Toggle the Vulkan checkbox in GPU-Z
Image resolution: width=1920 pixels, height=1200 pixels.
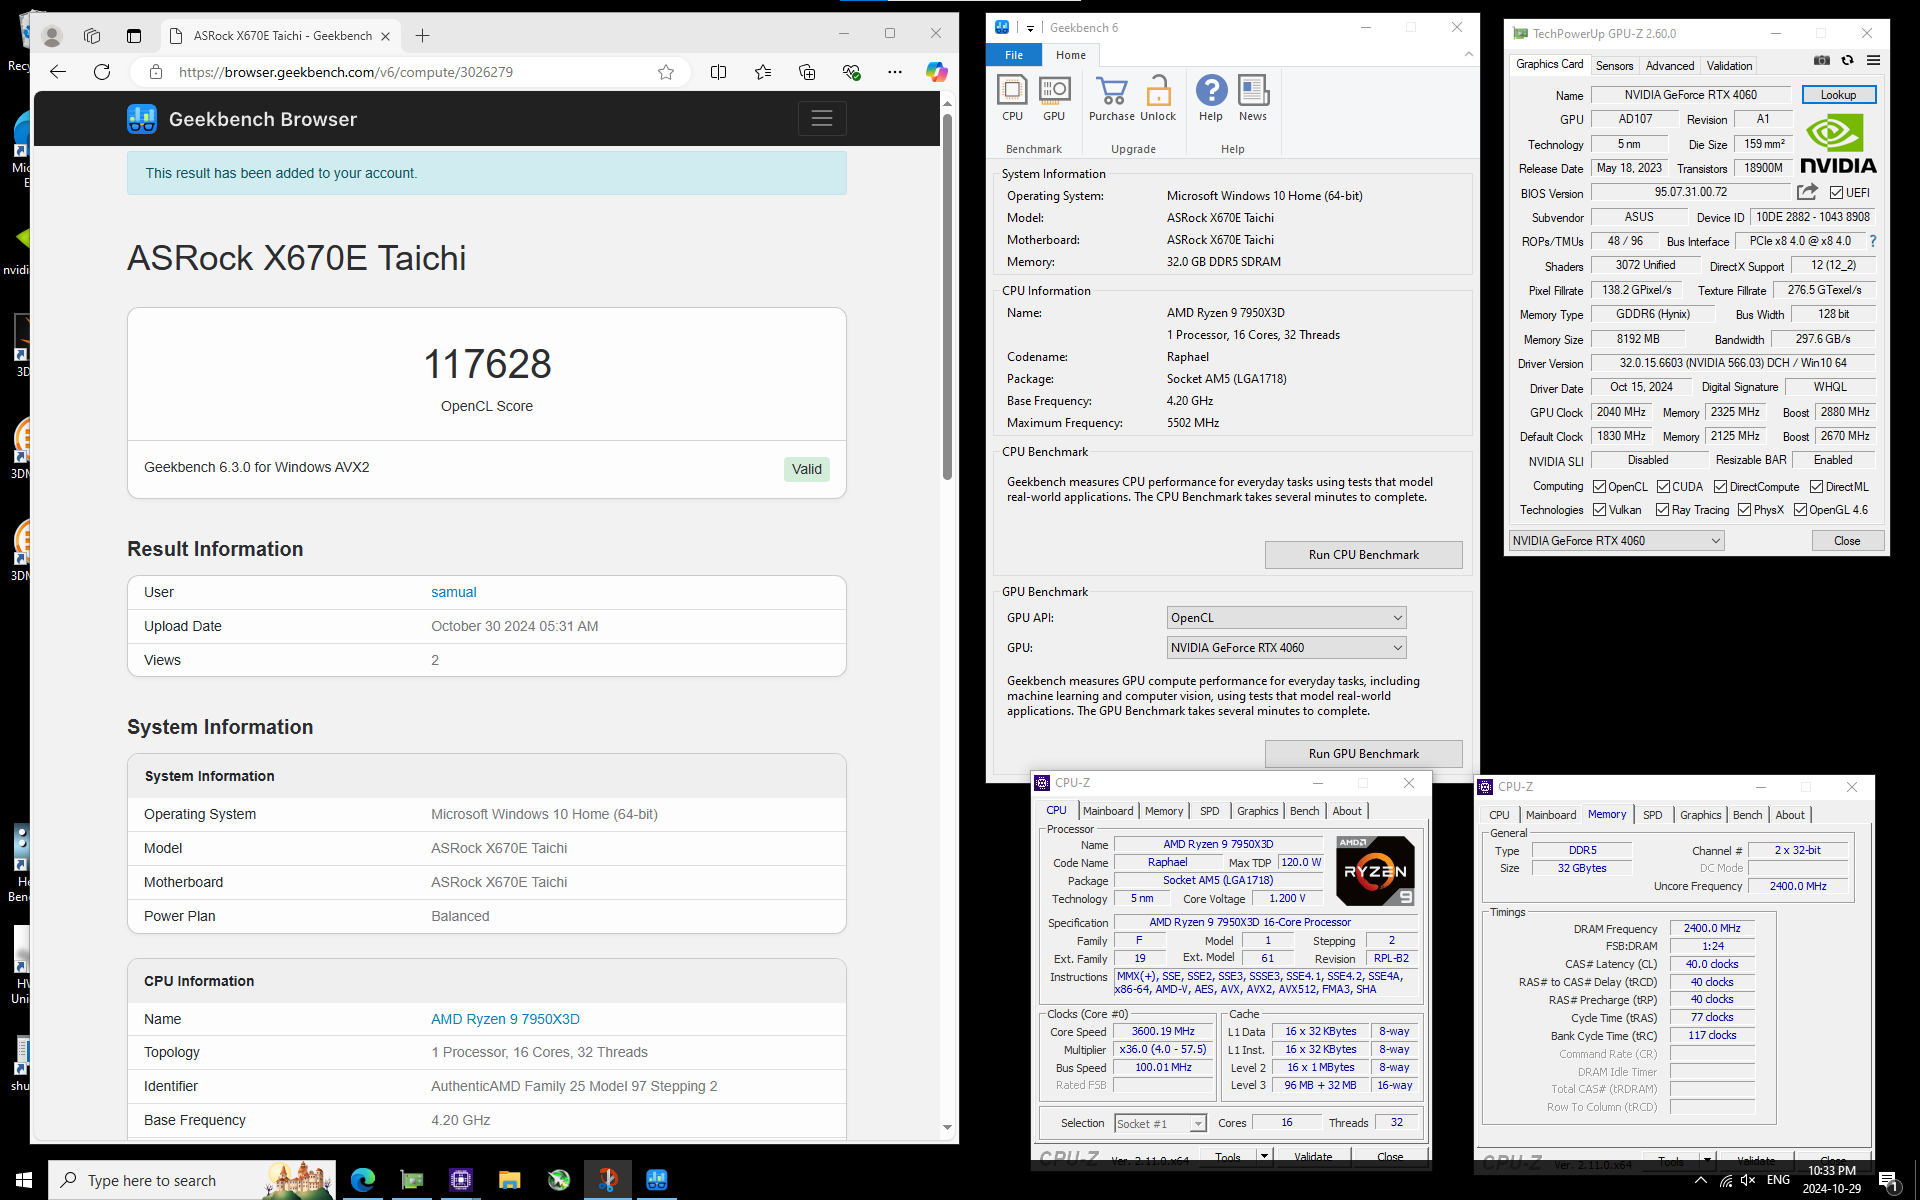[1599, 510]
